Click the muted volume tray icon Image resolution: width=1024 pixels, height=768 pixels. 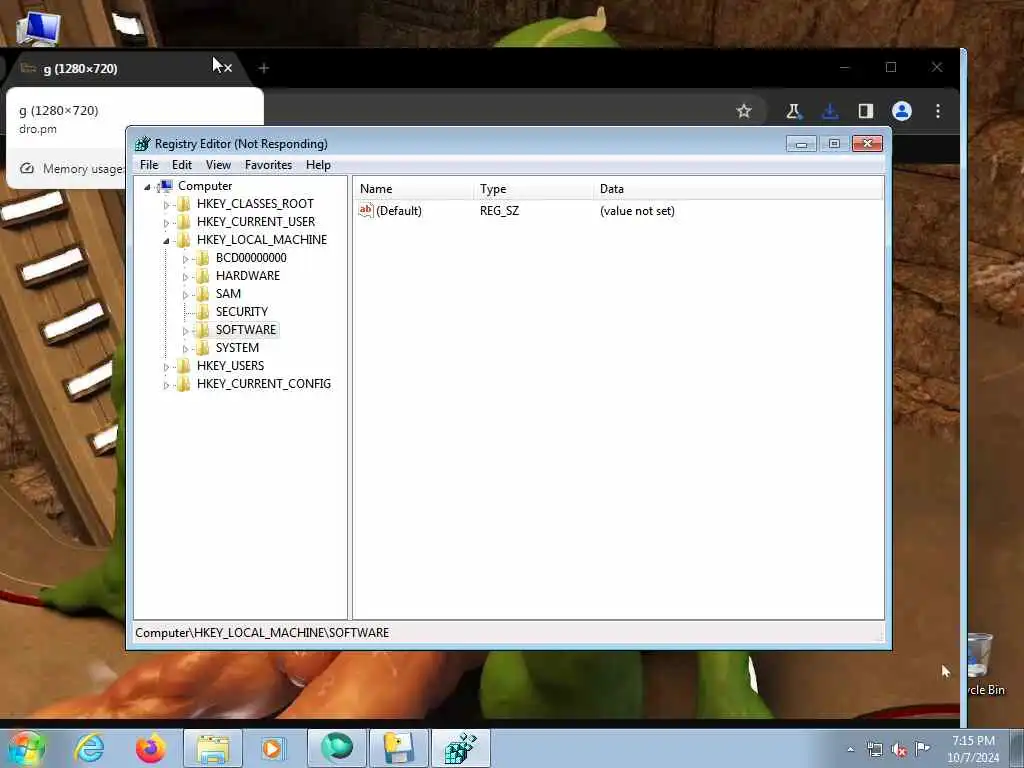(899, 749)
